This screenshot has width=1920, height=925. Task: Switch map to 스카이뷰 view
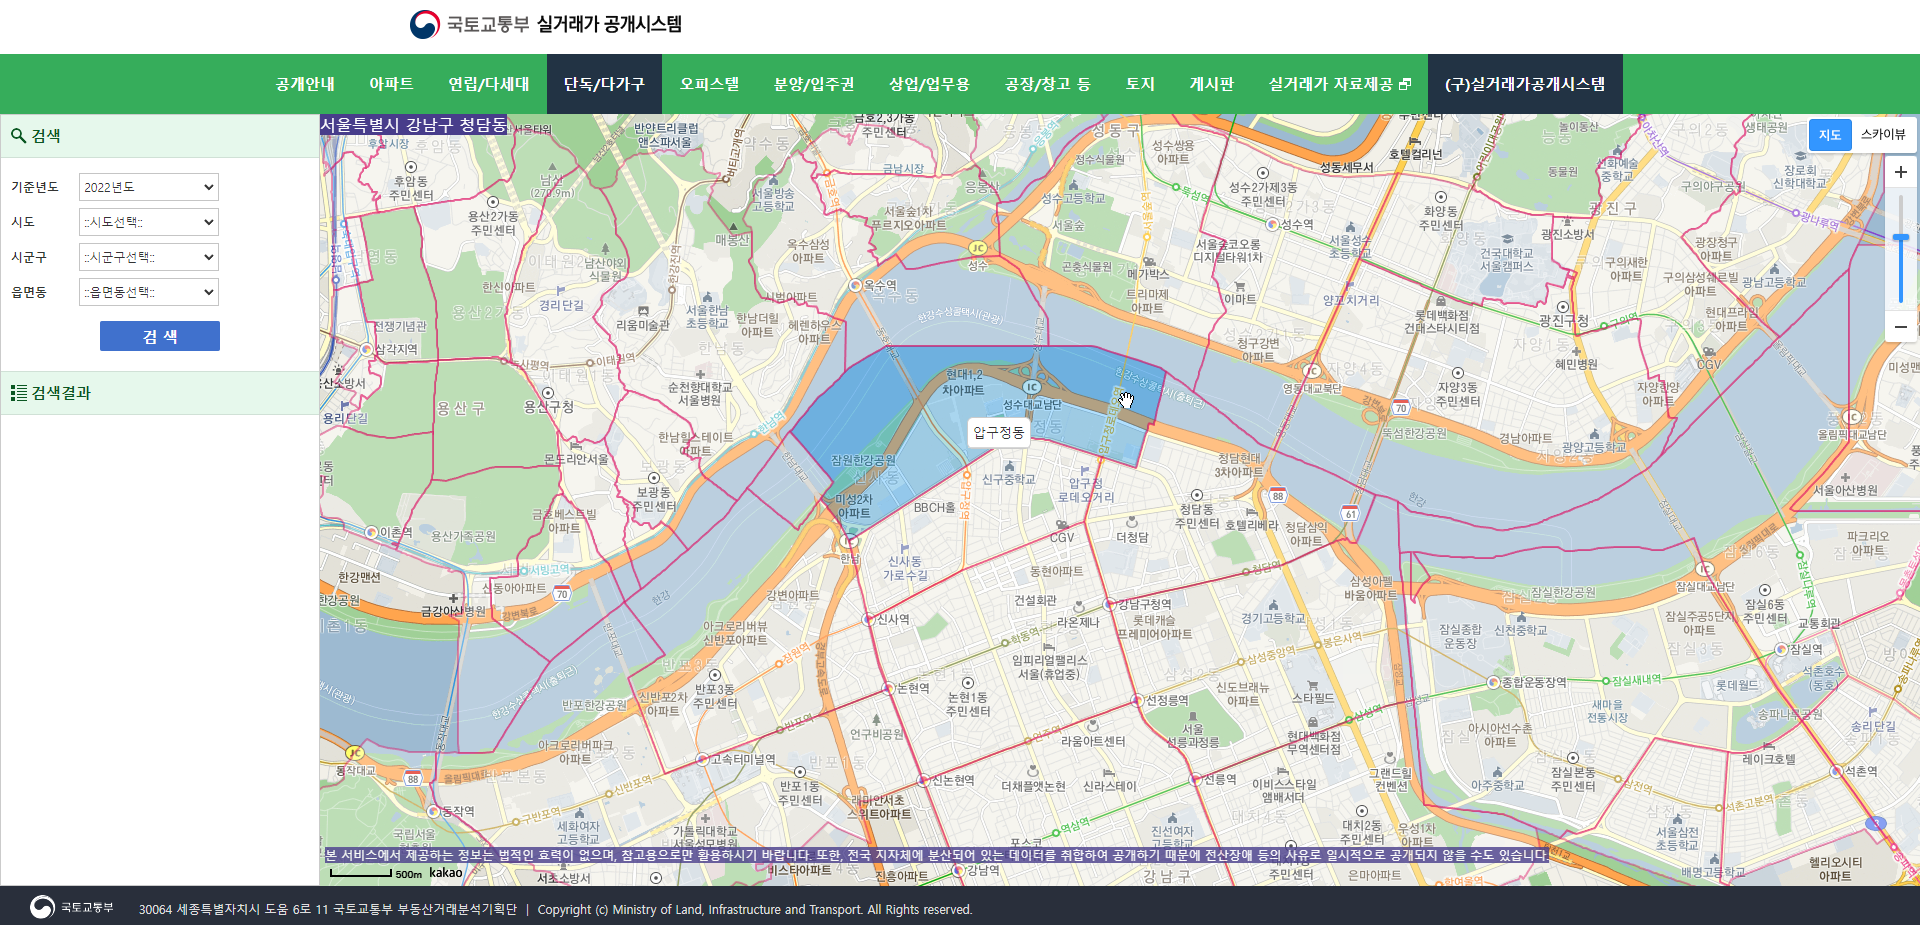click(x=1883, y=135)
